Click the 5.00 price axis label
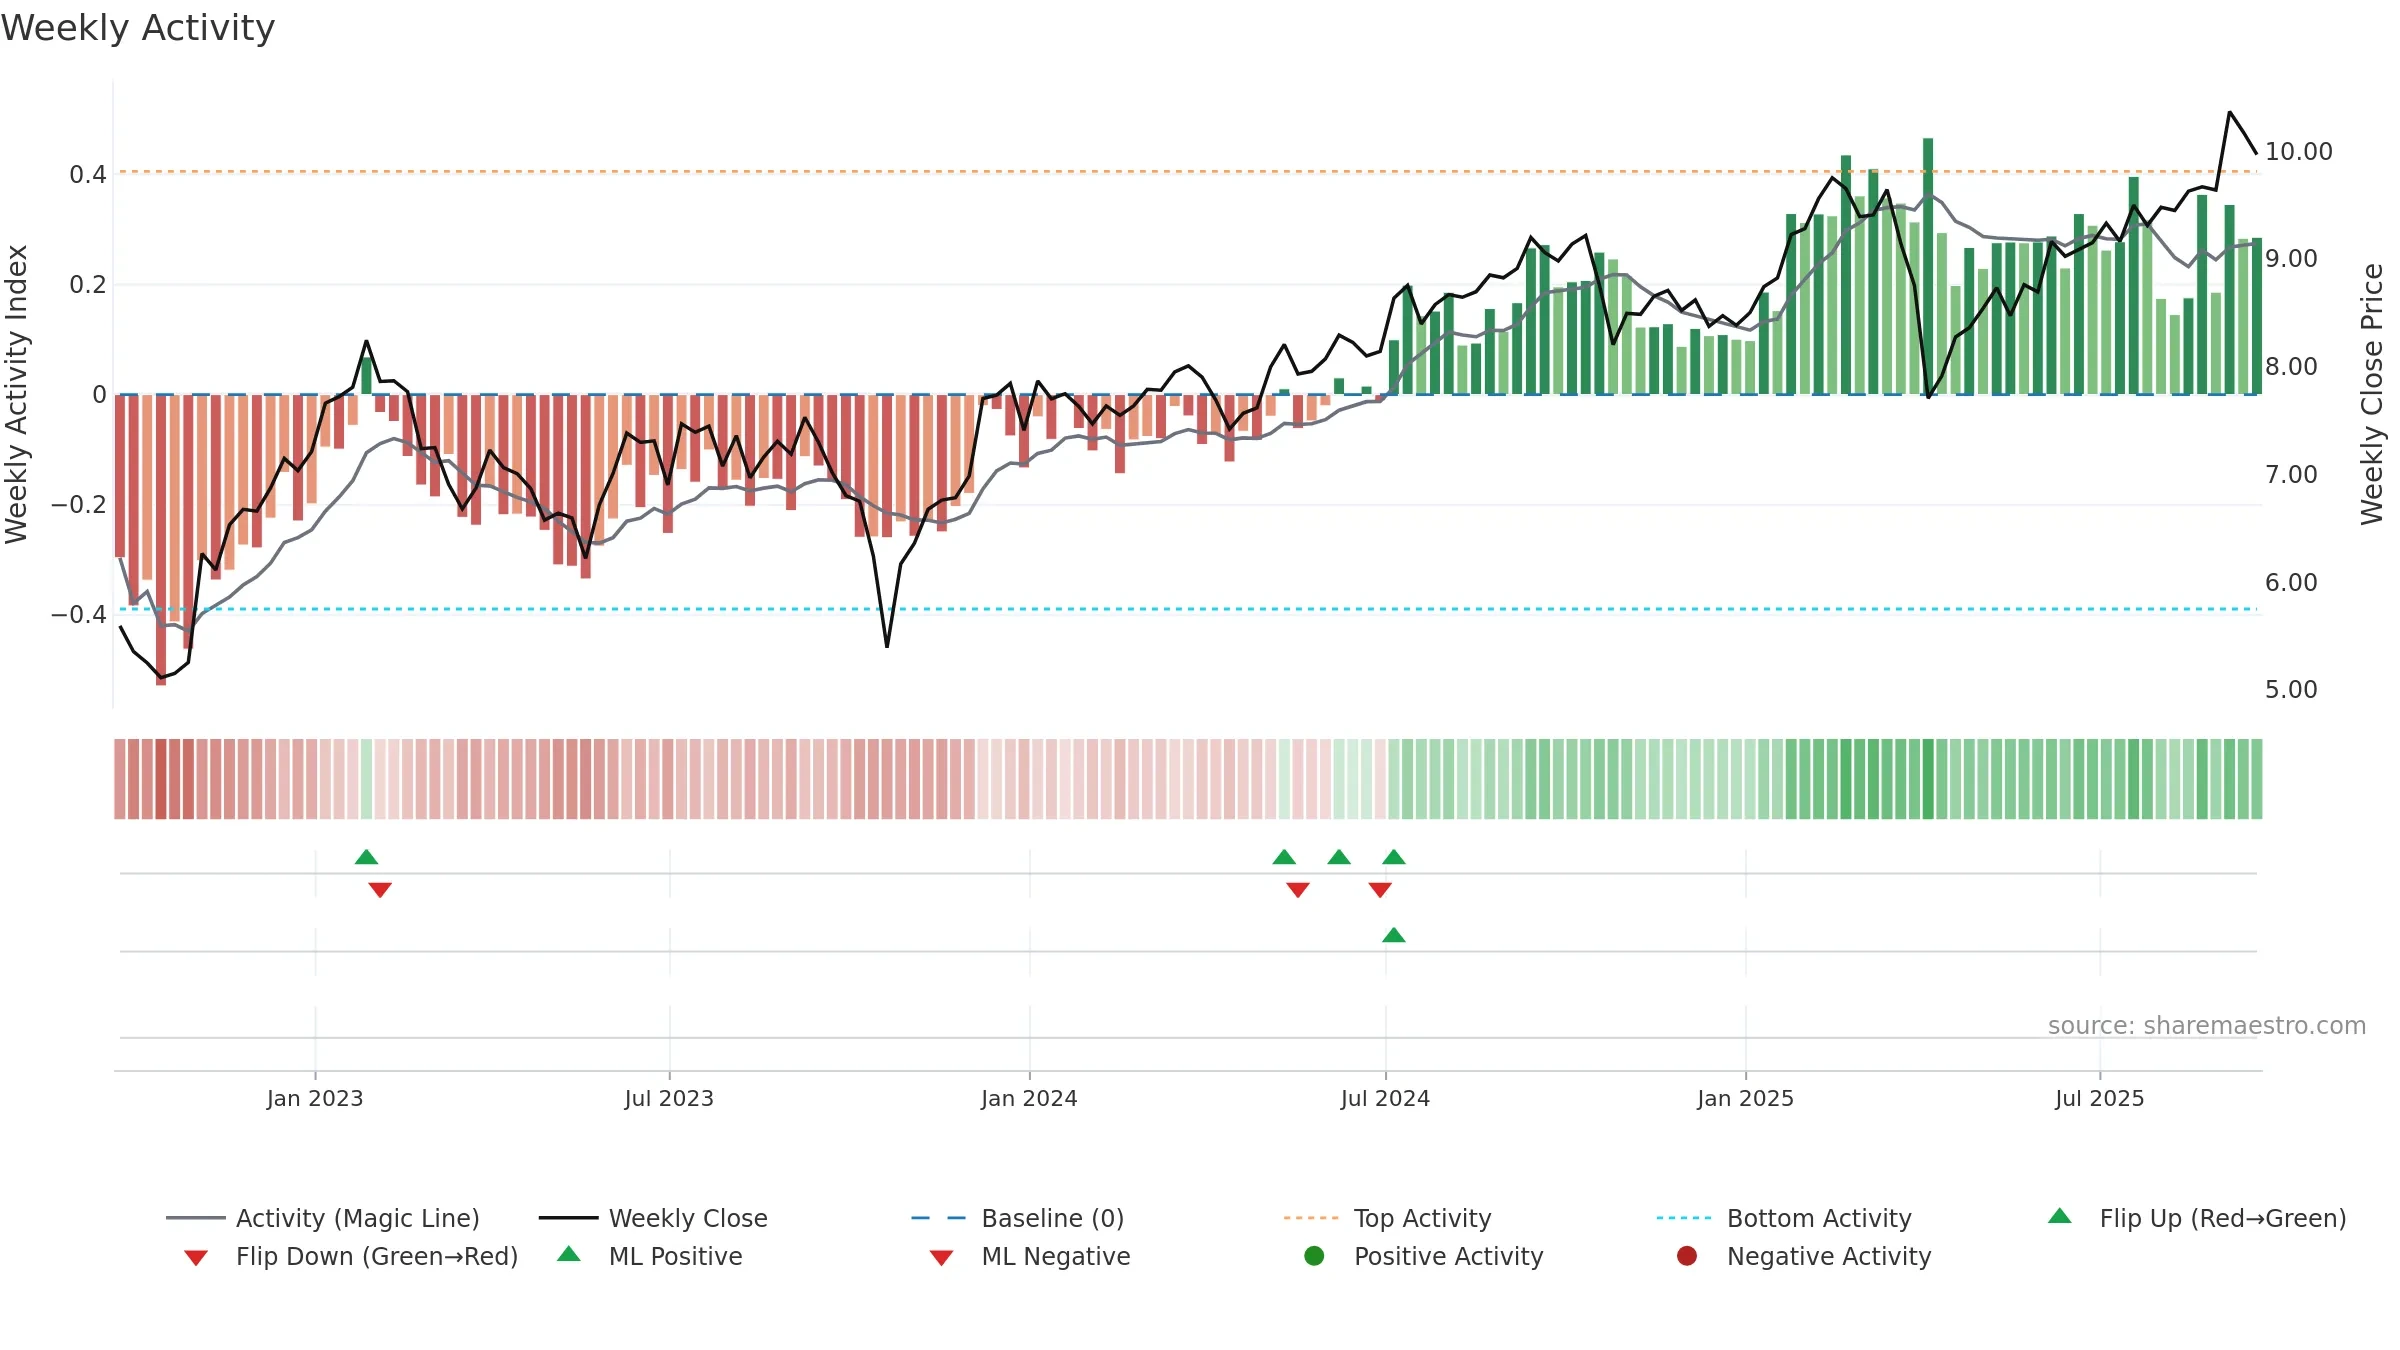 coord(2291,689)
